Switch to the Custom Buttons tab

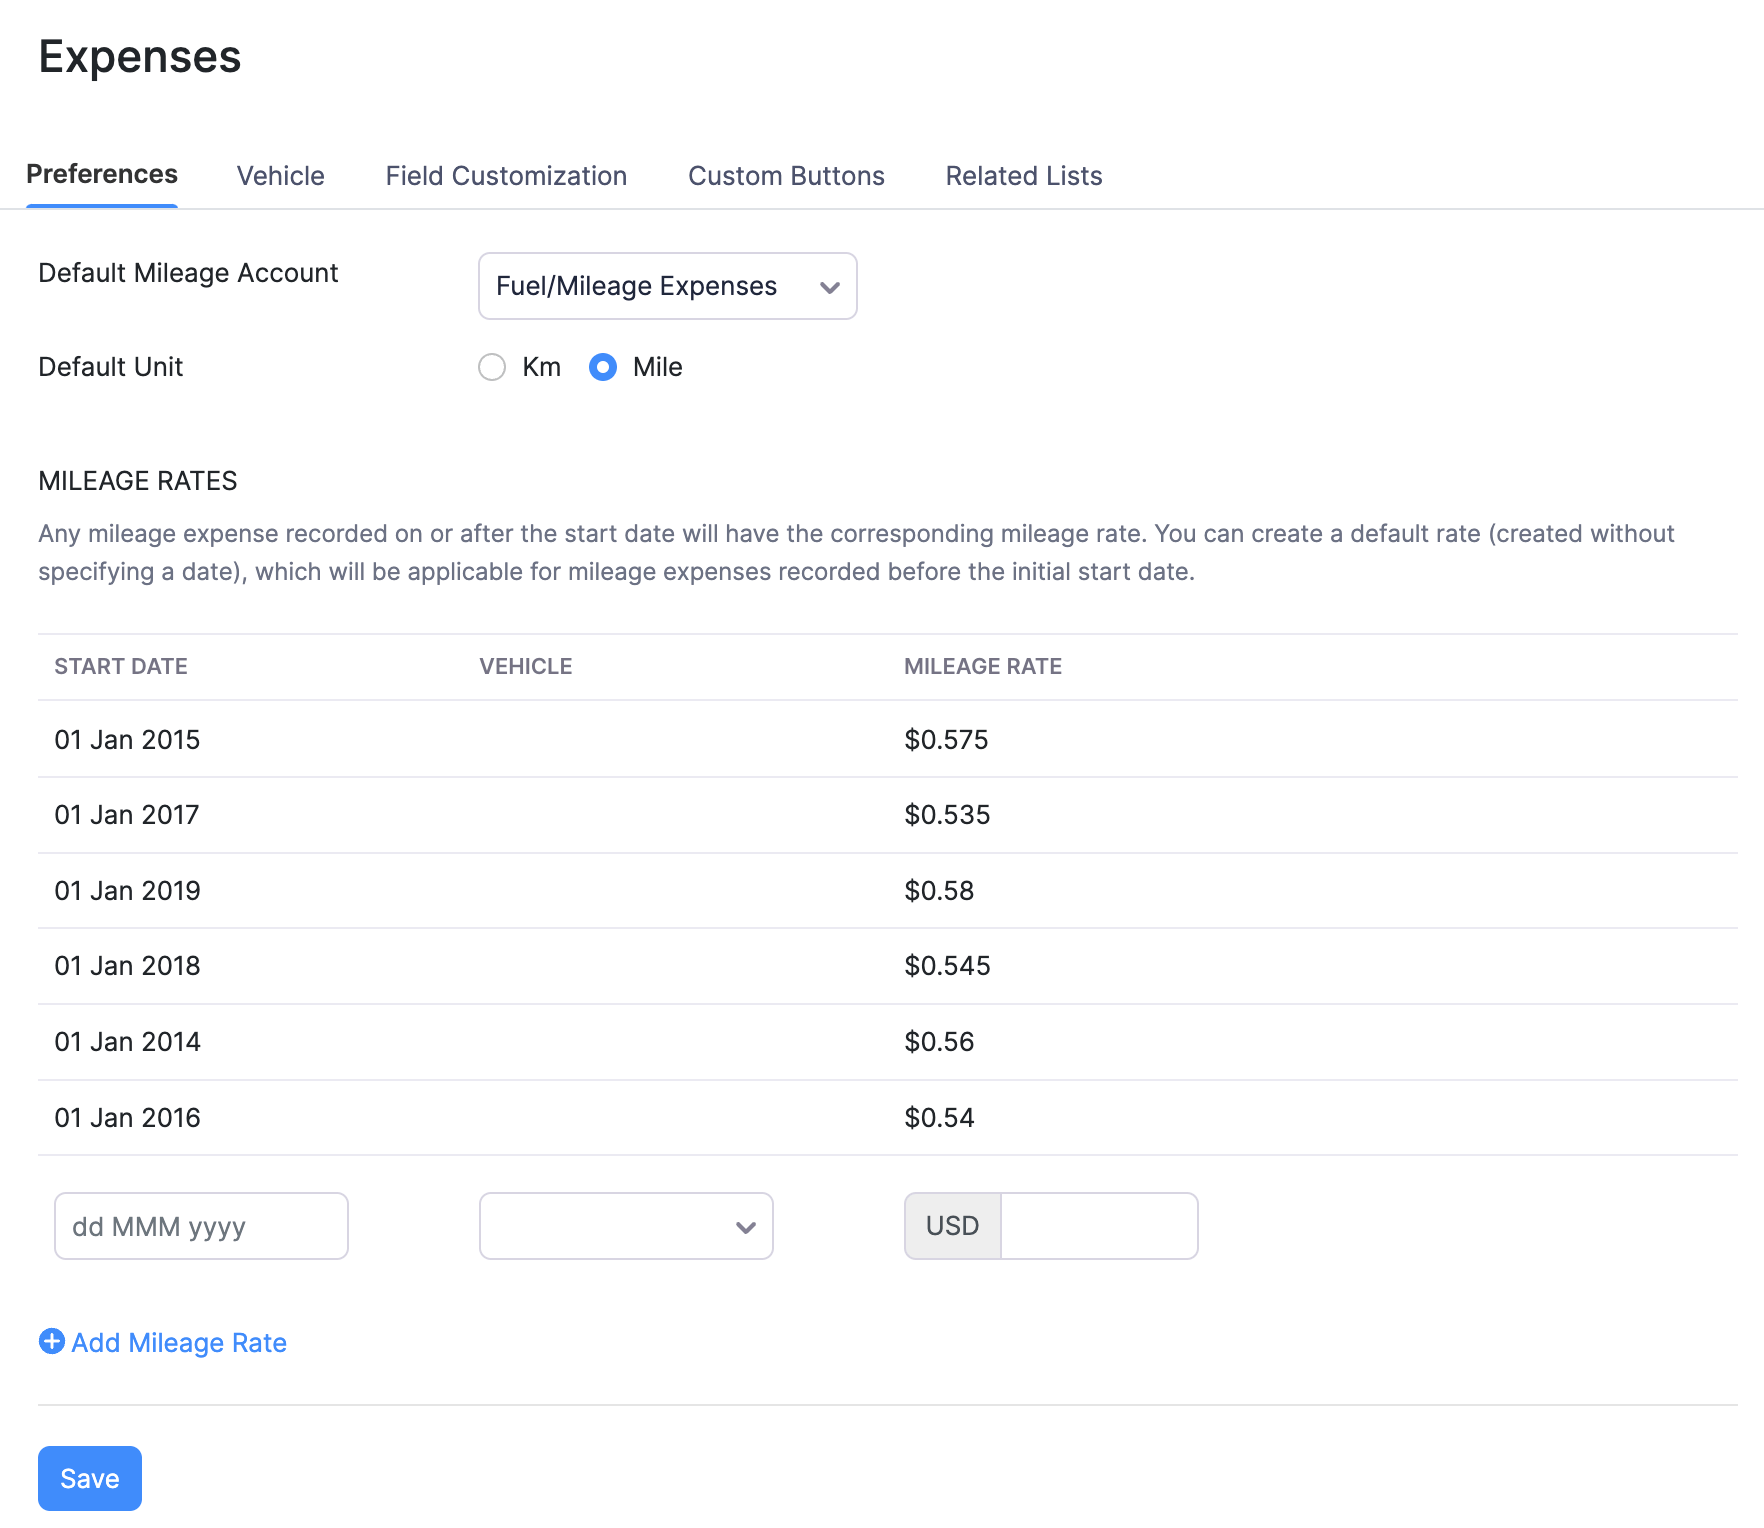point(786,175)
